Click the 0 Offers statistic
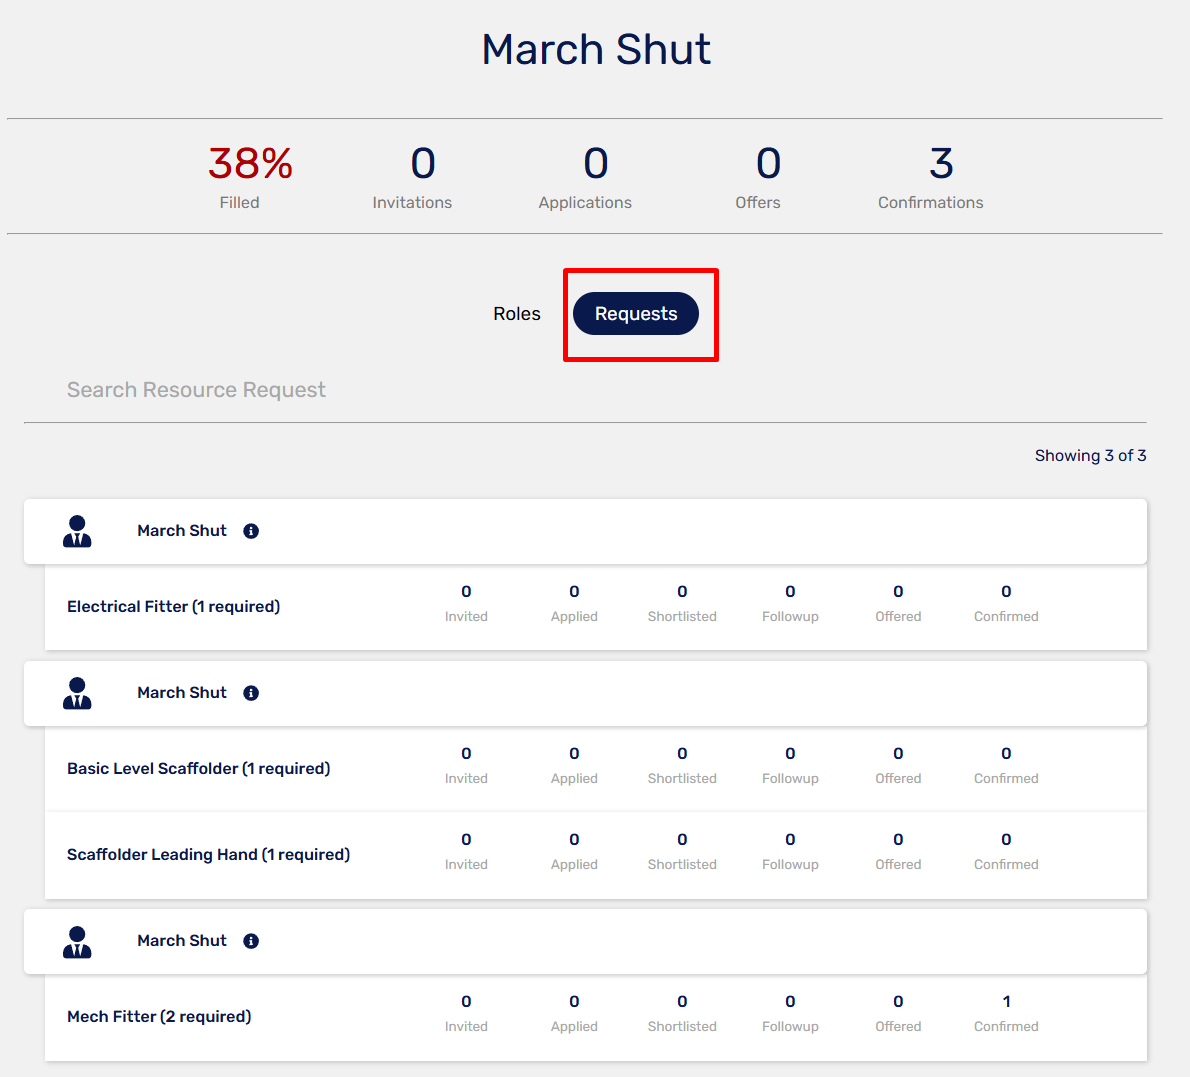Image resolution: width=1190 pixels, height=1077 pixels. pos(758,178)
